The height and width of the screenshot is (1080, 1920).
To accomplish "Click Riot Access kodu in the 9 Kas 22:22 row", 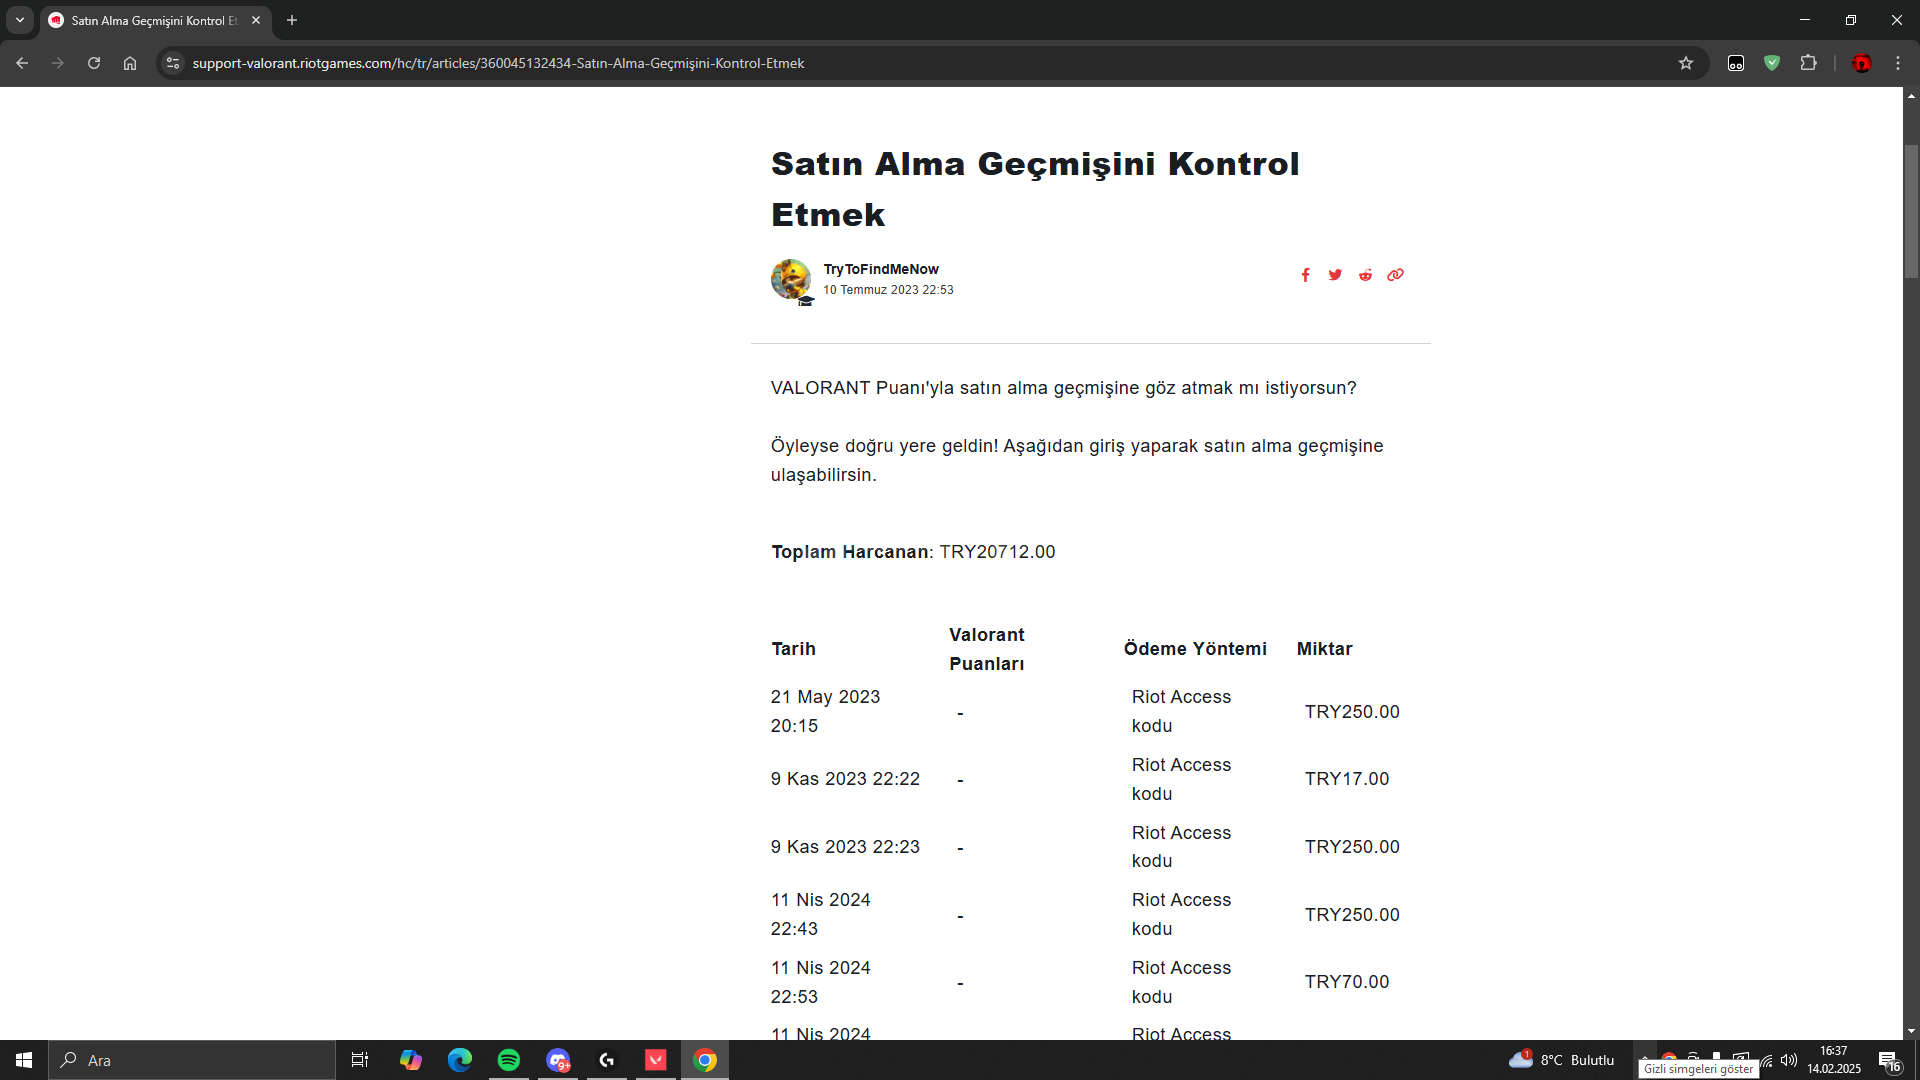I will (1181, 779).
